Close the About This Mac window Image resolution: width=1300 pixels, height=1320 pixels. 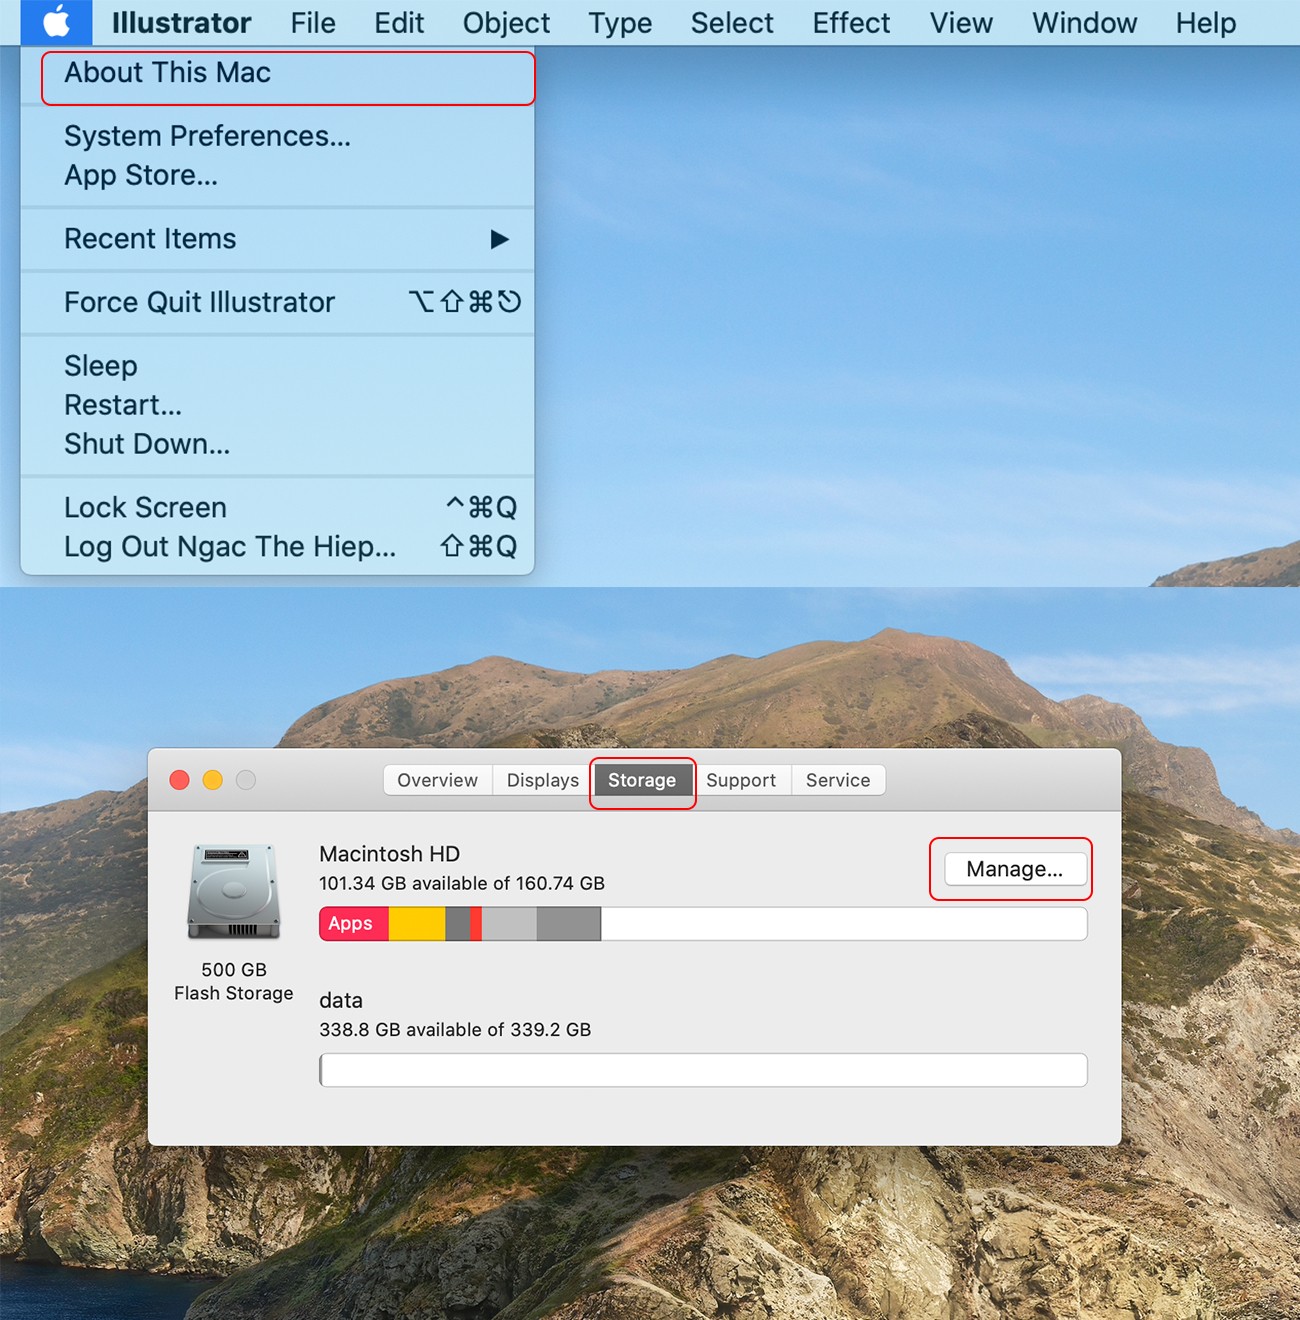pyautogui.click(x=180, y=780)
